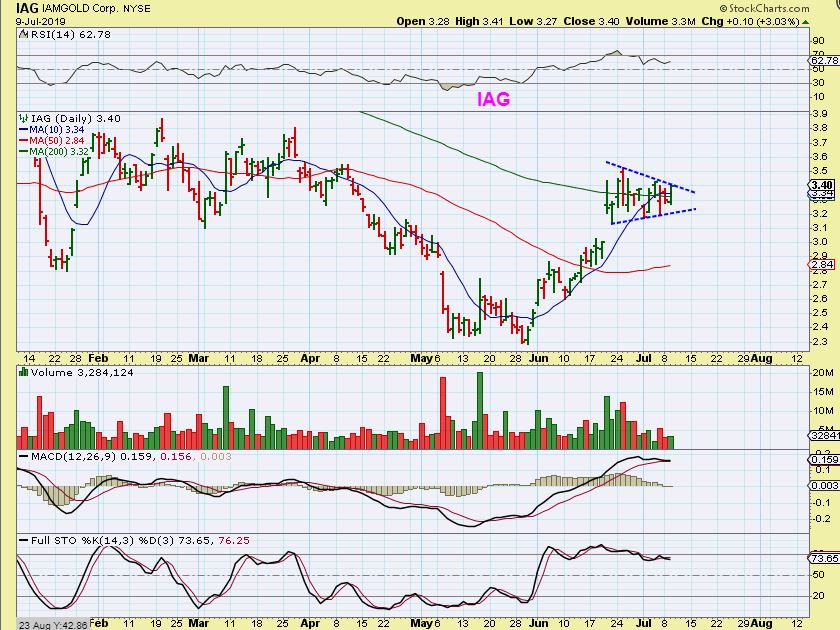Click the RSI(14) 62.78 indicator label
The height and width of the screenshot is (630, 840).
(x=71, y=34)
